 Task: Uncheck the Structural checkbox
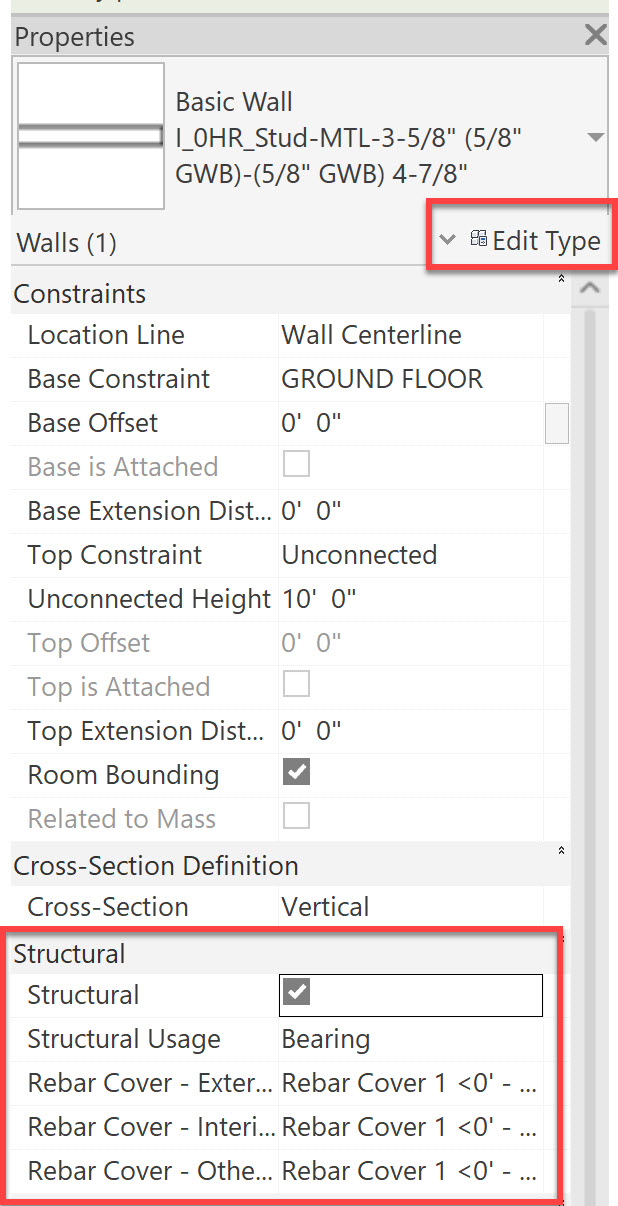click(x=297, y=992)
